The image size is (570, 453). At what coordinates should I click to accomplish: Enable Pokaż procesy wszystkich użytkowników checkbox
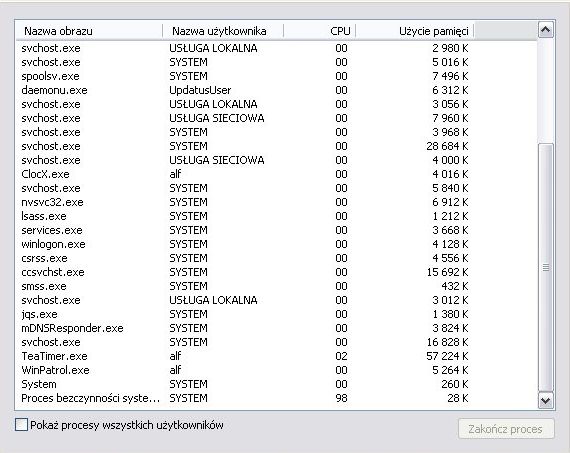click(x=21, y=424)
